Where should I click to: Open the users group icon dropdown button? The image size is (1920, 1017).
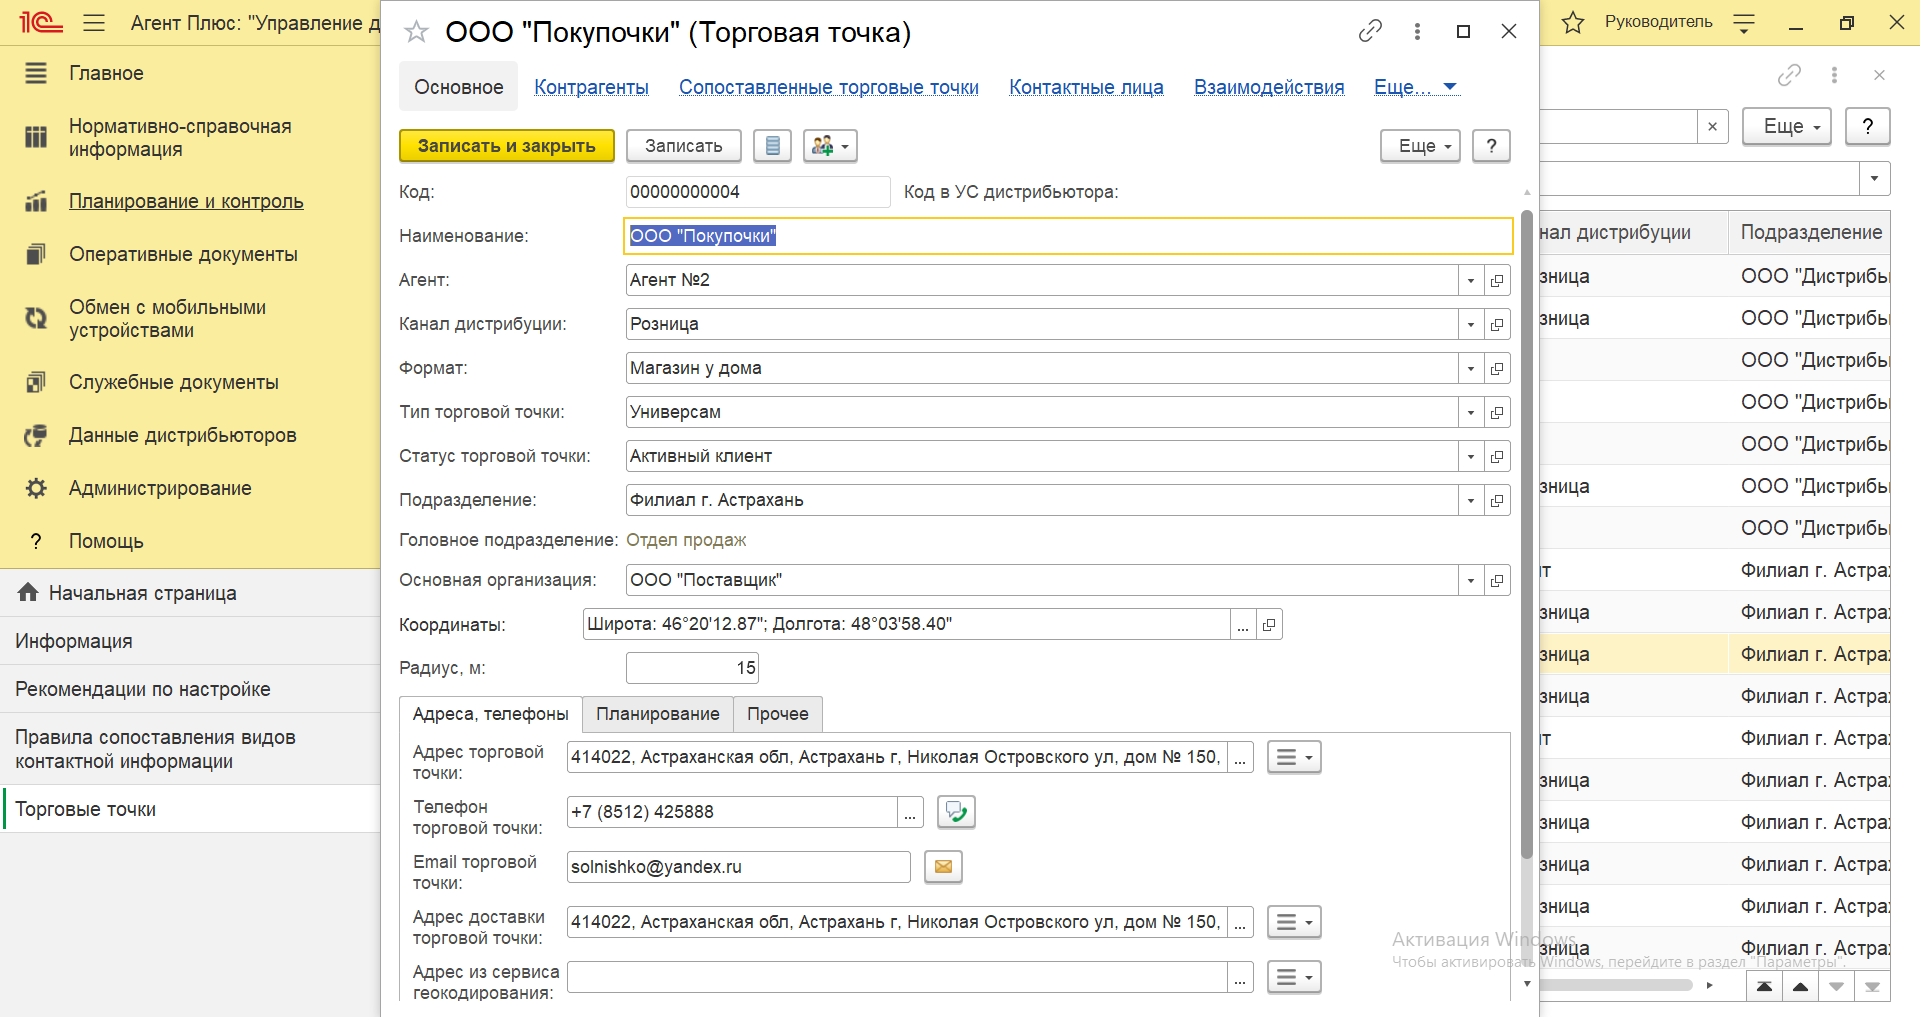point(830,146)
